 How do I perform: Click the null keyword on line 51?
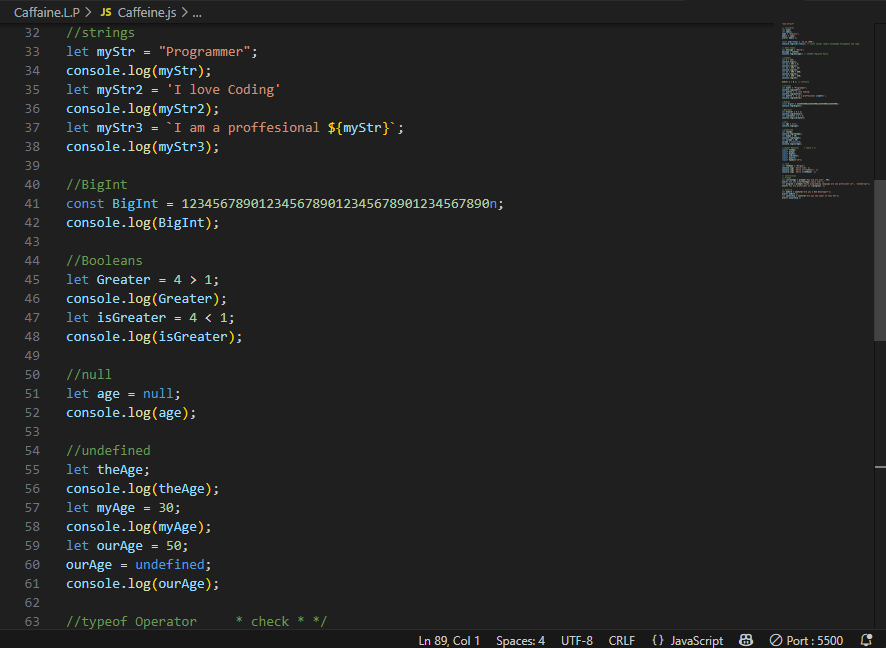pos(158,394)
